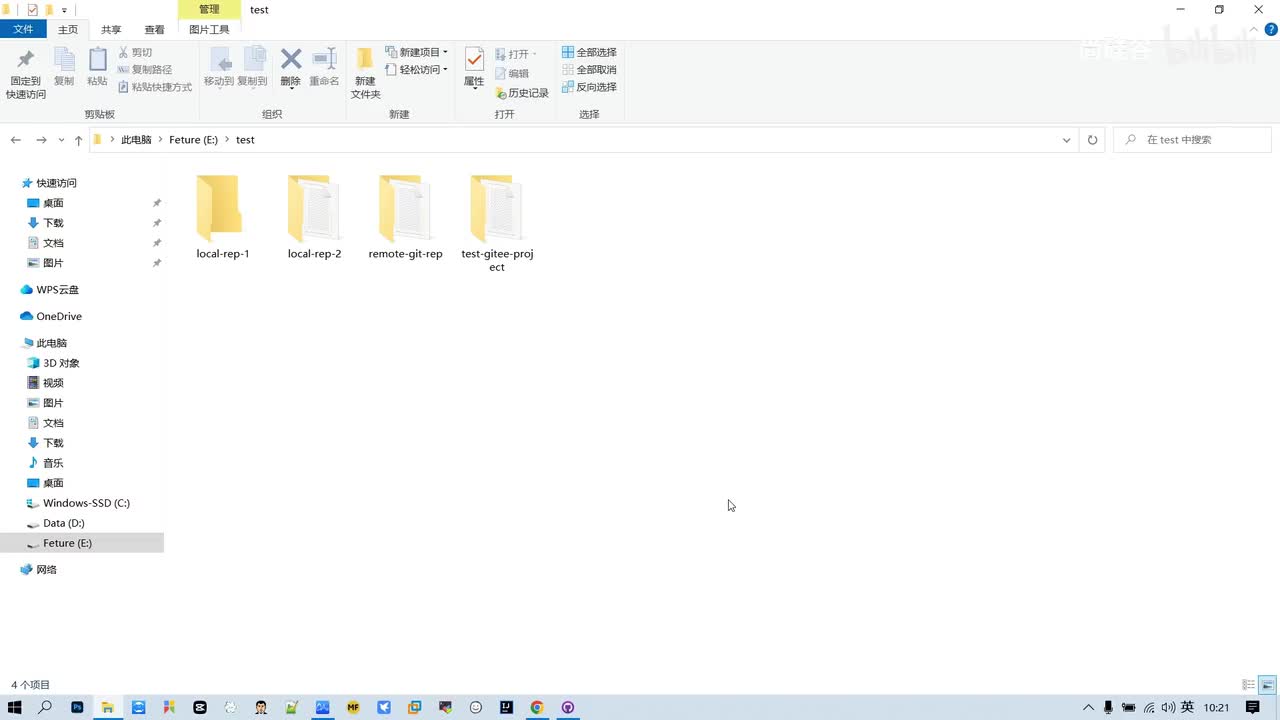Click Feture (E:) in the address bar

pos(193,140)
